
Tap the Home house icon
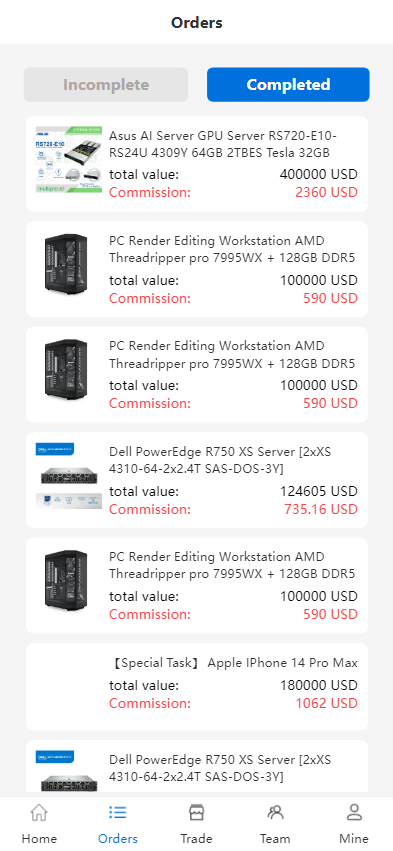(x=39, y=813)
